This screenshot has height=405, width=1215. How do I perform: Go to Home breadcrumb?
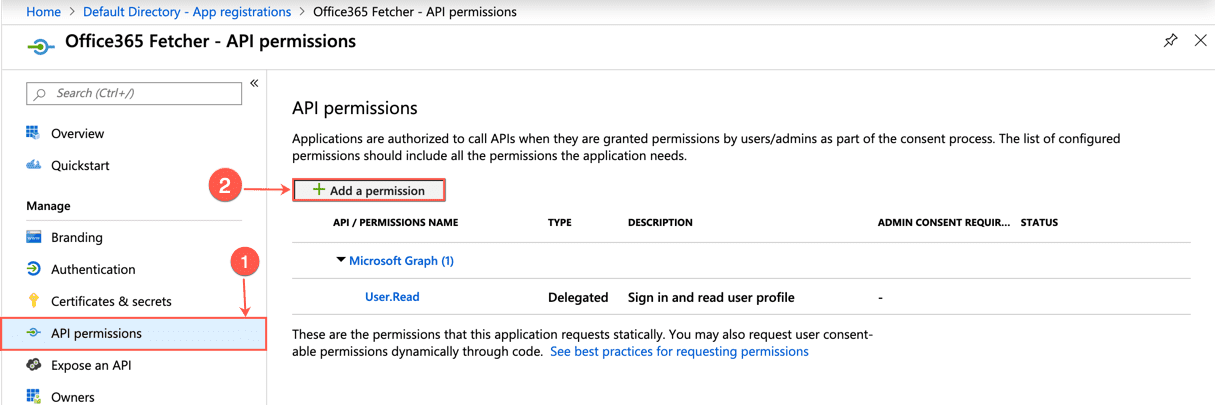click(43, 12)
